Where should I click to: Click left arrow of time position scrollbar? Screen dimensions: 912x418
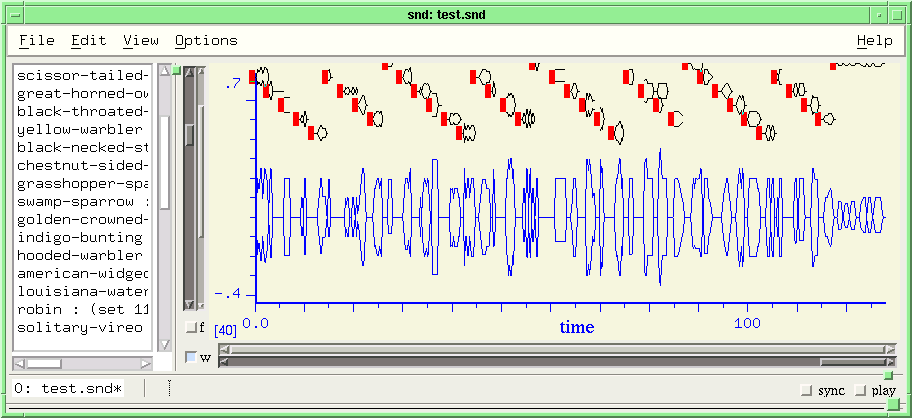(x=224, y=349)
